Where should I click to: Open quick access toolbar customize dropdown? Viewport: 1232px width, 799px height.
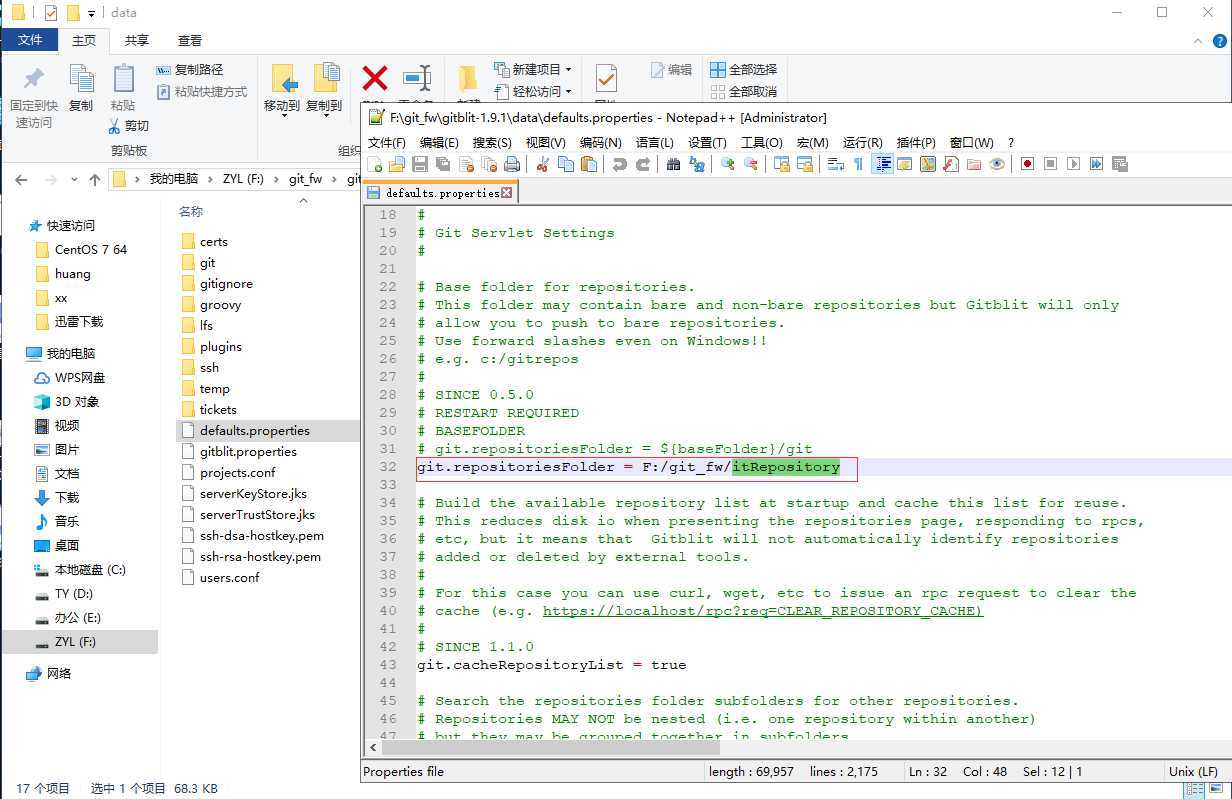(x=92, y=13)
